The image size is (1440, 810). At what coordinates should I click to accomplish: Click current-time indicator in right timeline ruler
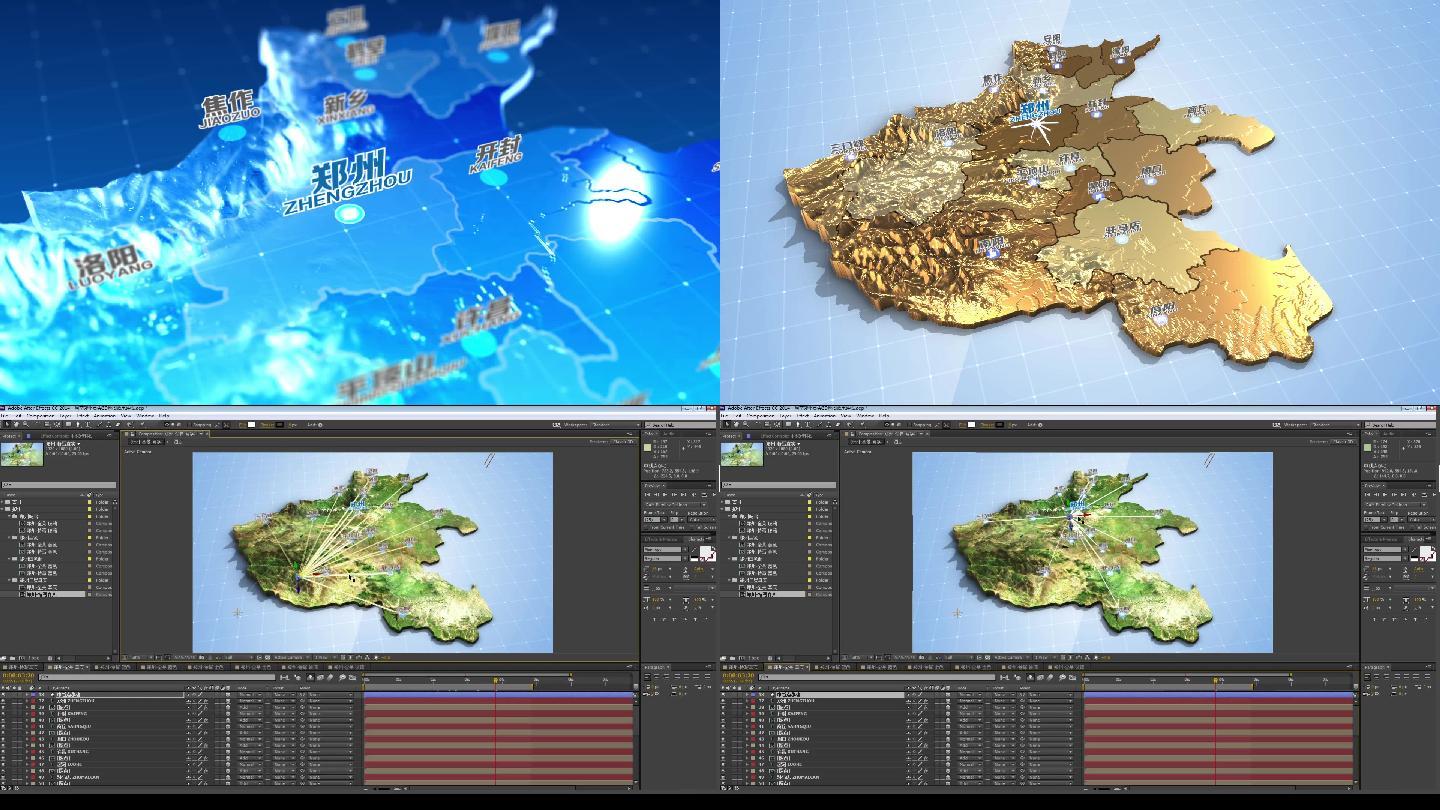point(1215,680)
